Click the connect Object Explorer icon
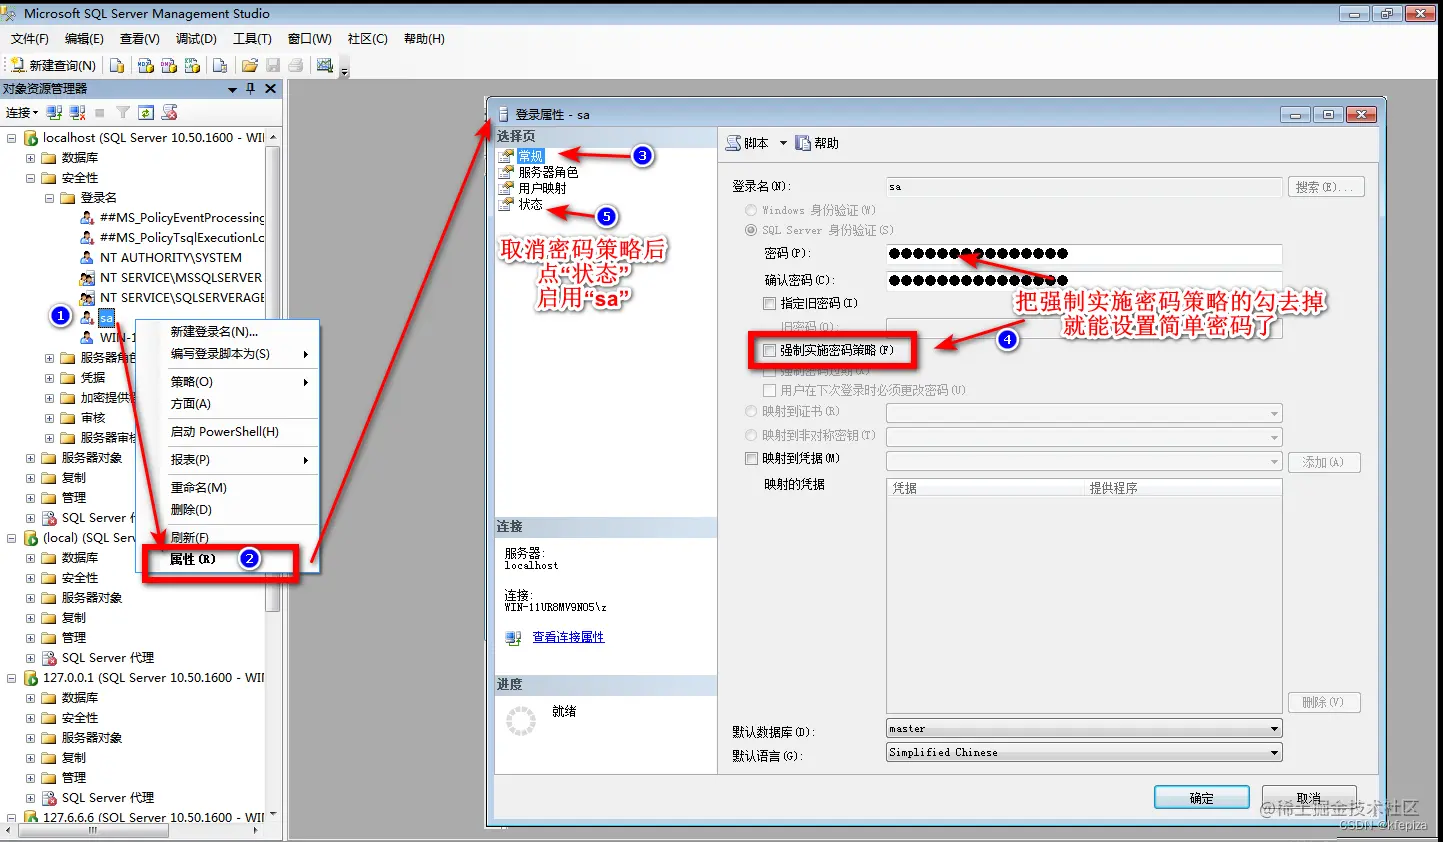This screenshot has width=1443, height=842. (x=55, y=112)
